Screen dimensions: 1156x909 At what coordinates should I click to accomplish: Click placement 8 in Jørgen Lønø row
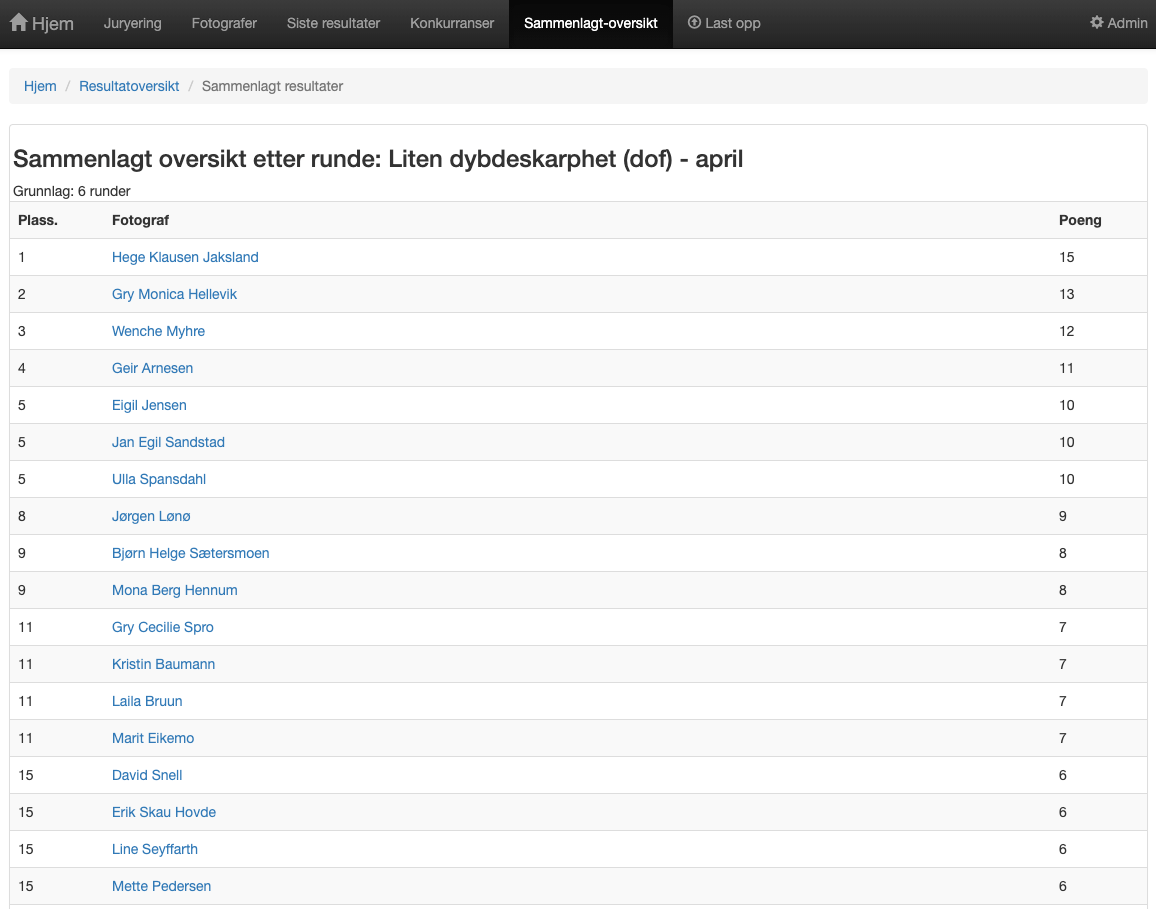tap(22, 516)
